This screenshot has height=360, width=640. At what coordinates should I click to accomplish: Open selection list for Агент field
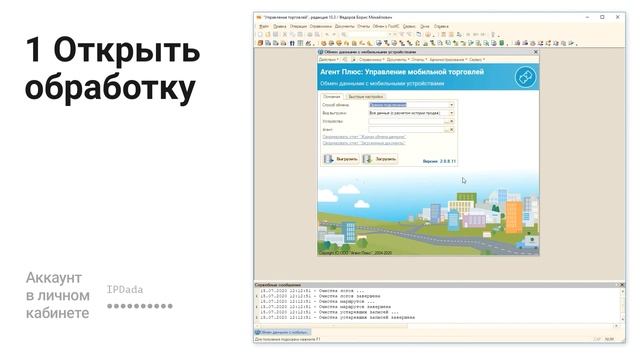click(447, 130)
